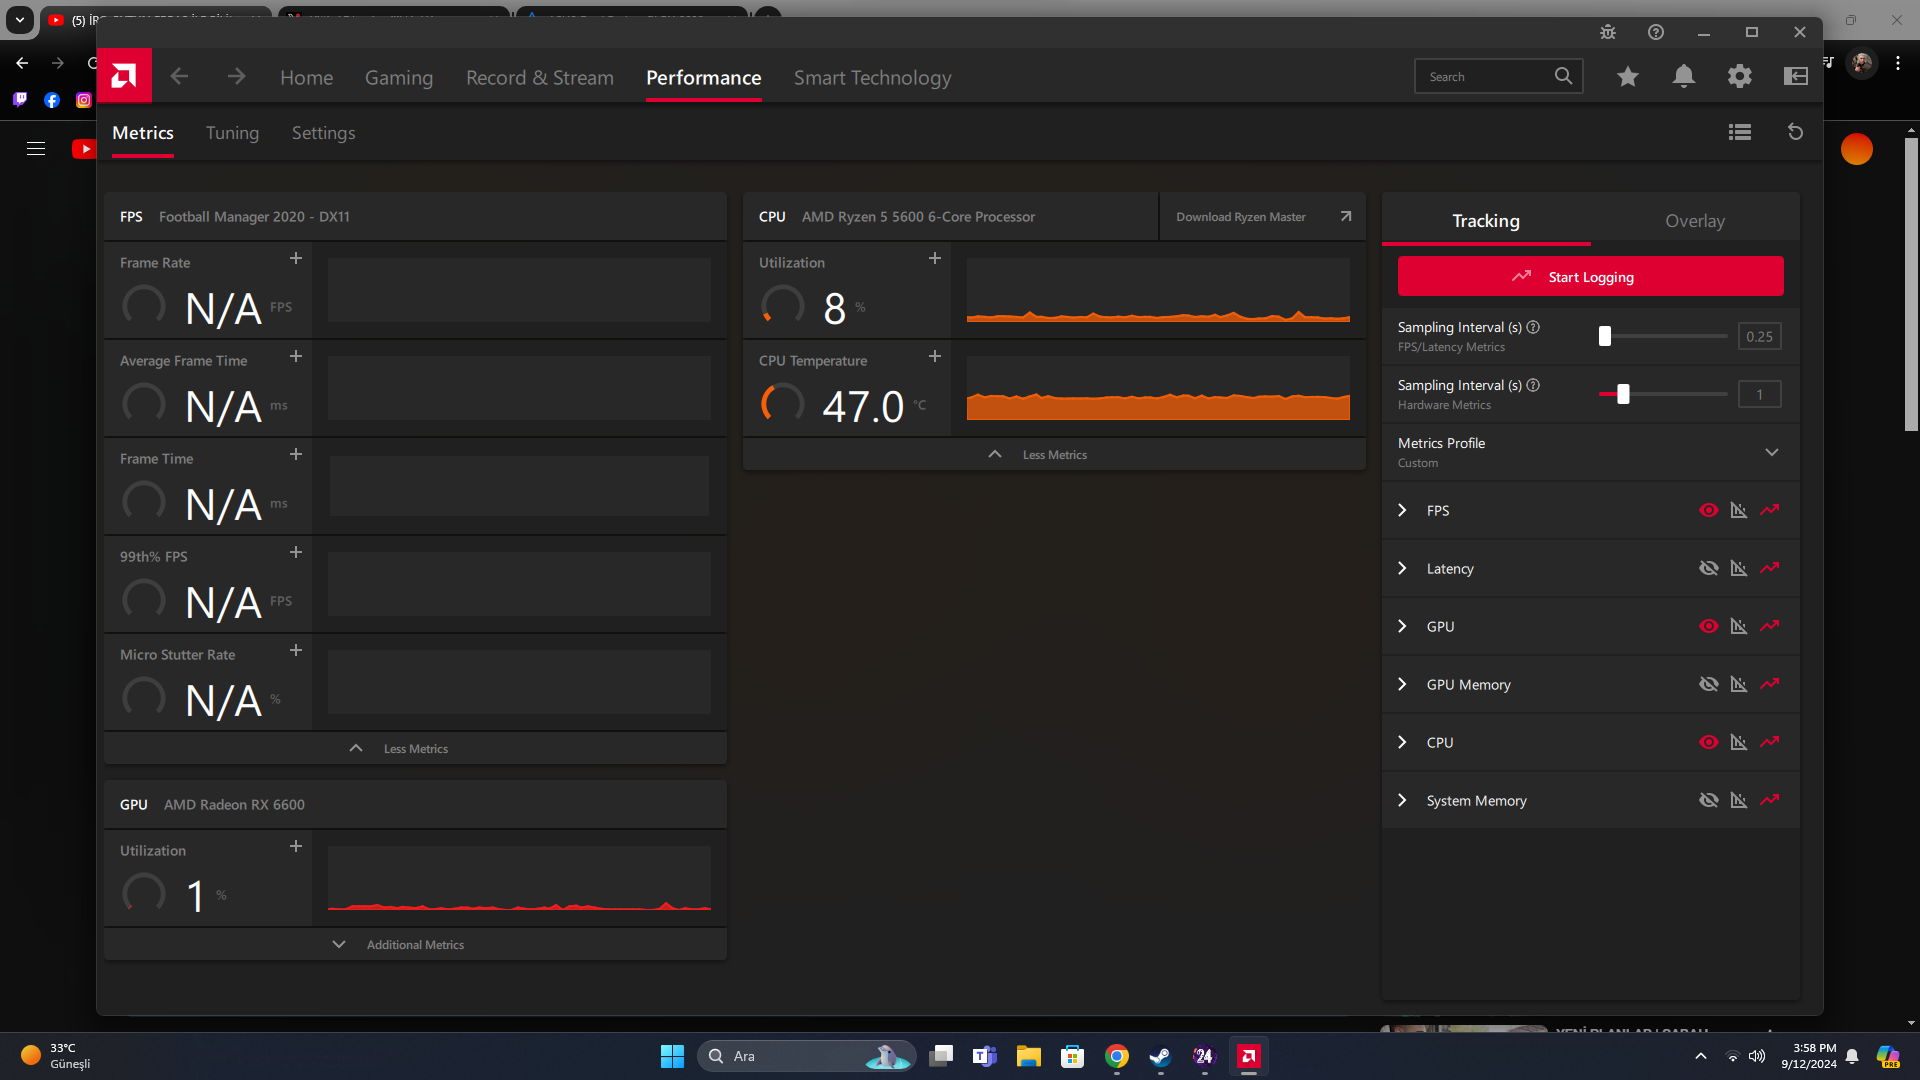Click the search magnifier icon

(1563, 76)
